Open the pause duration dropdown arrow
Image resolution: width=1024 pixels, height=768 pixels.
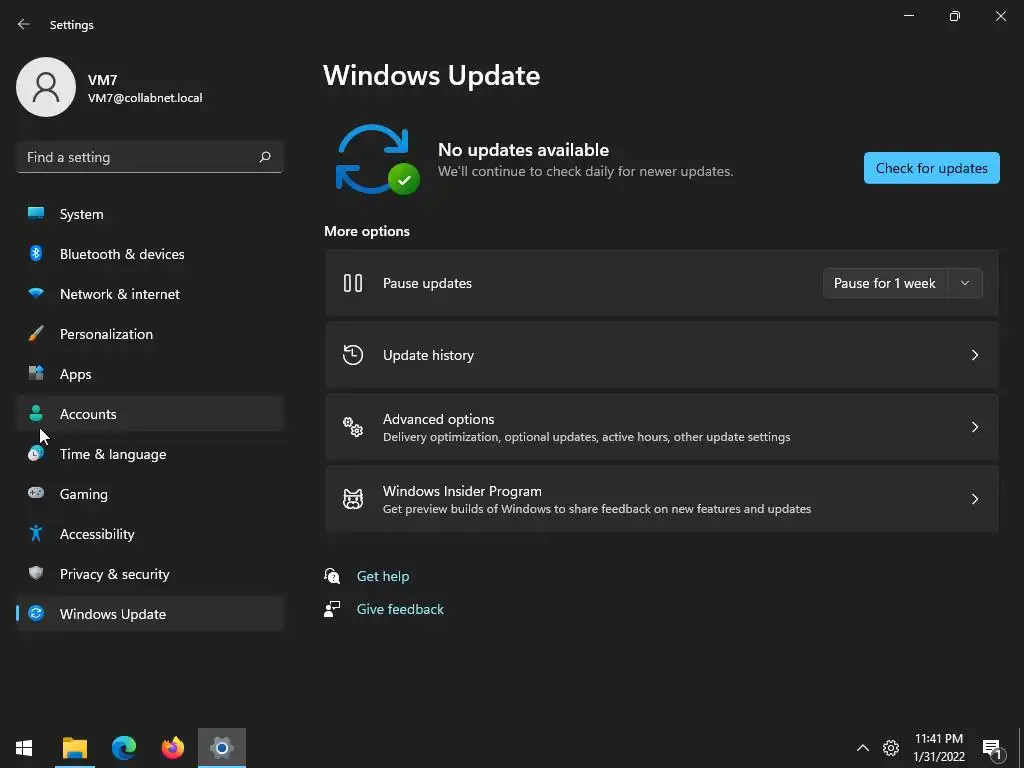point(965,283)
